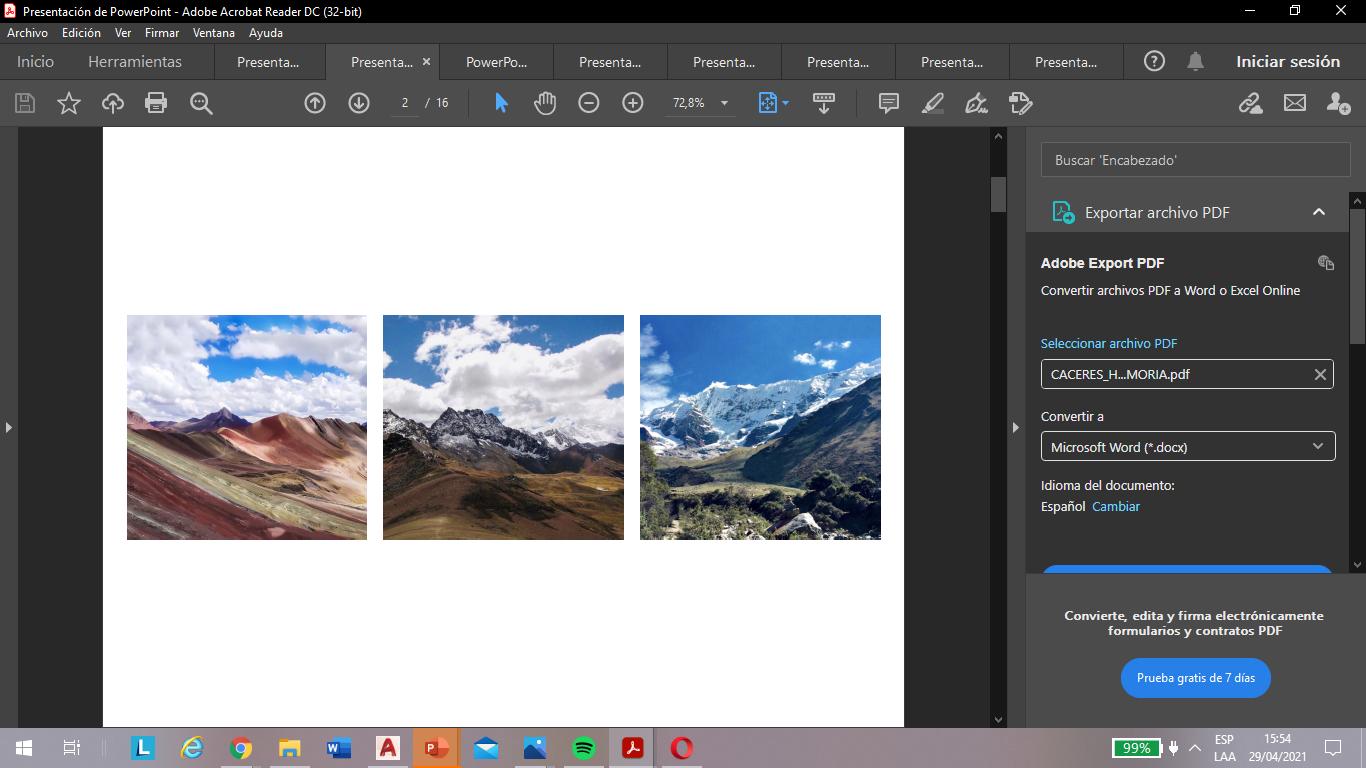Screen dimensions: 1366x768
Task: Open the Firmar menu
Action: tap(162, 33)
